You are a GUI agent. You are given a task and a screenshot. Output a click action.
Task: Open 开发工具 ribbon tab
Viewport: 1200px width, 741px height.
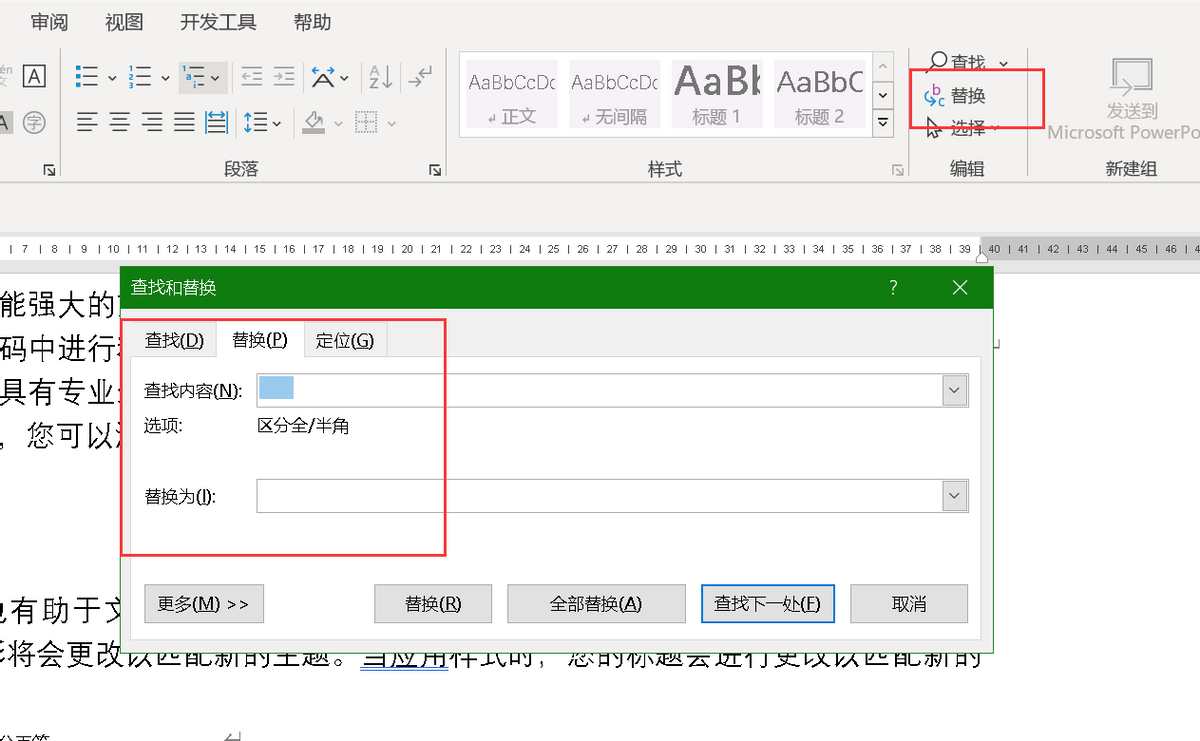click(x=218, y=22)
